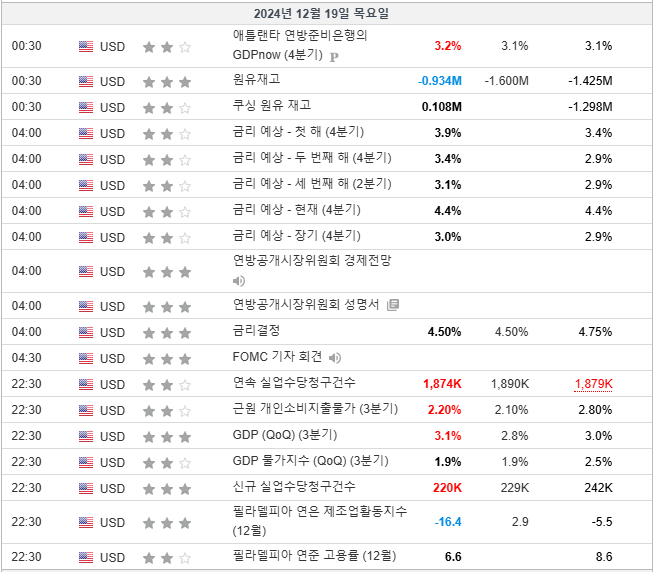This screenshot has height=572, width=656.
Task: Click the star rating for the 금리결정 row
Action: pyautogui.click(x=167, y=333)
